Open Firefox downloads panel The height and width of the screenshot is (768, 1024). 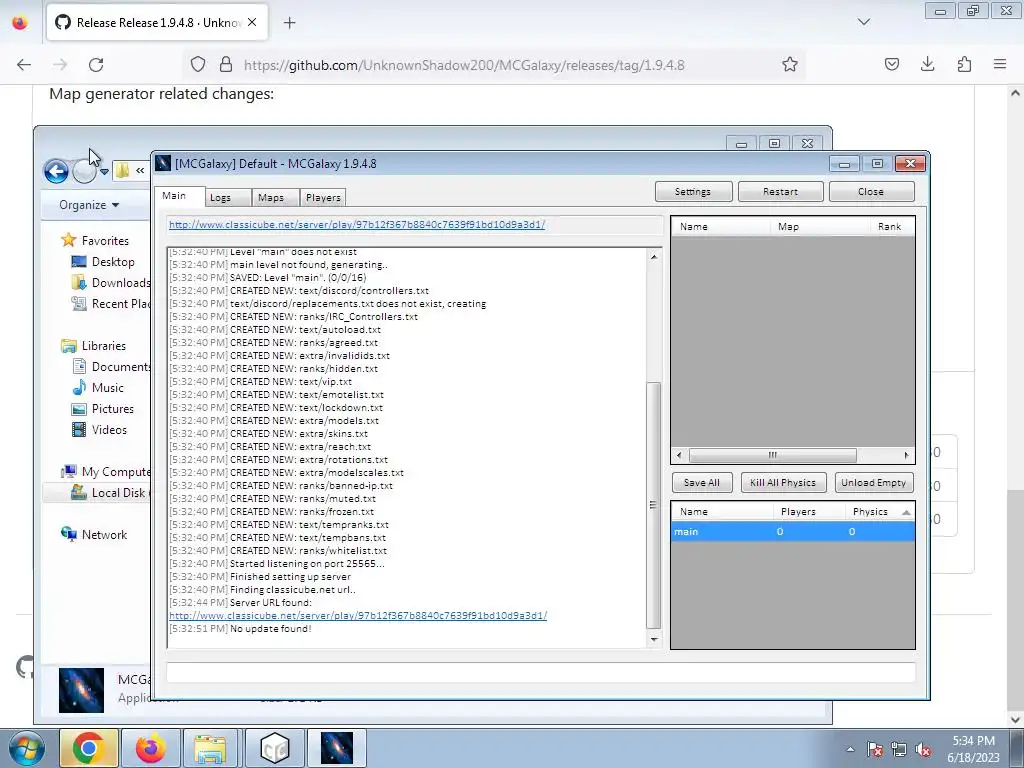pyautogui.click(x=927, y=65)
